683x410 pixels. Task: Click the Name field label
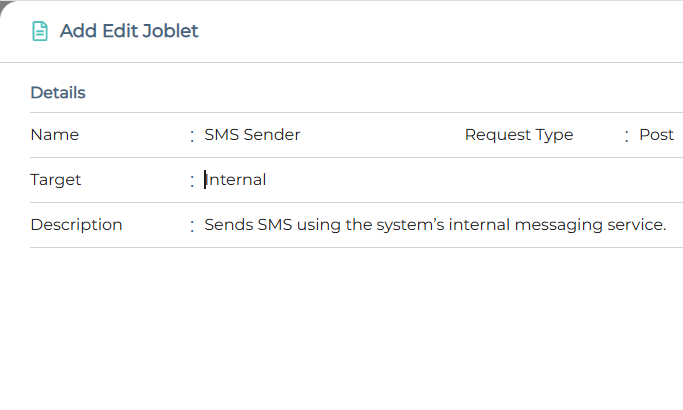point(55,135)
